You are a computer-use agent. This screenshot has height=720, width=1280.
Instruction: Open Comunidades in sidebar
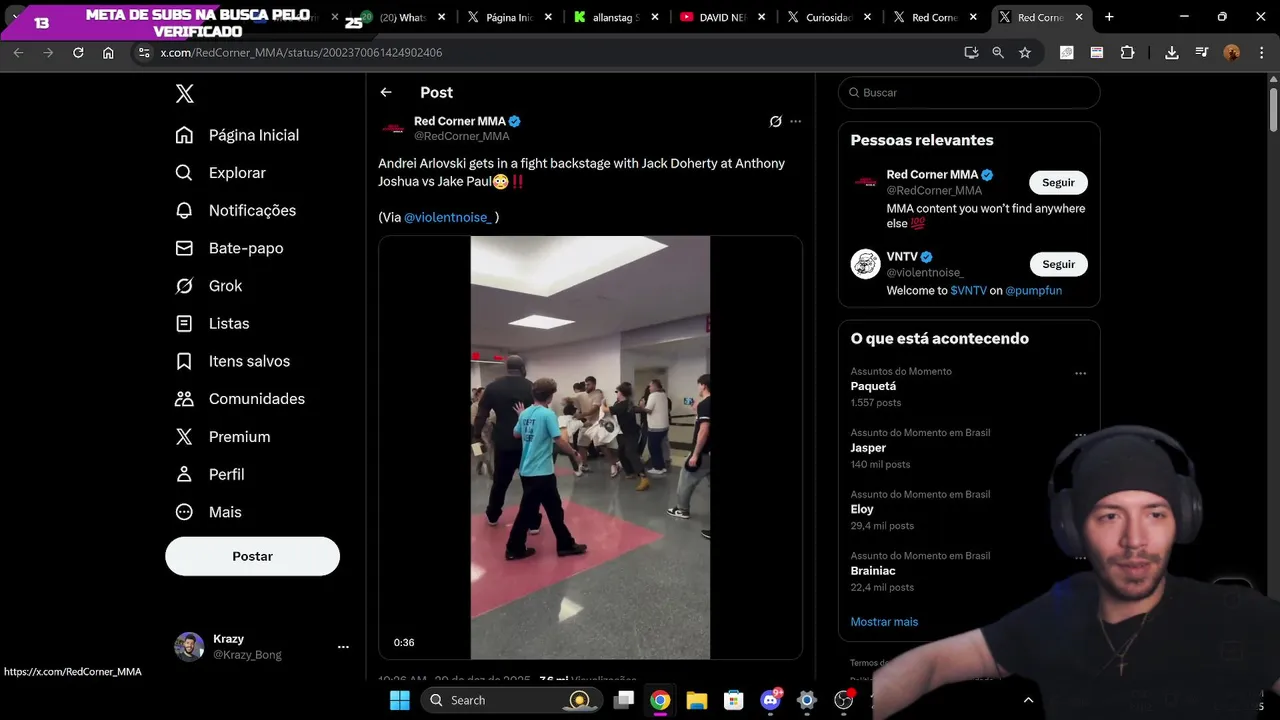point(239,399)
